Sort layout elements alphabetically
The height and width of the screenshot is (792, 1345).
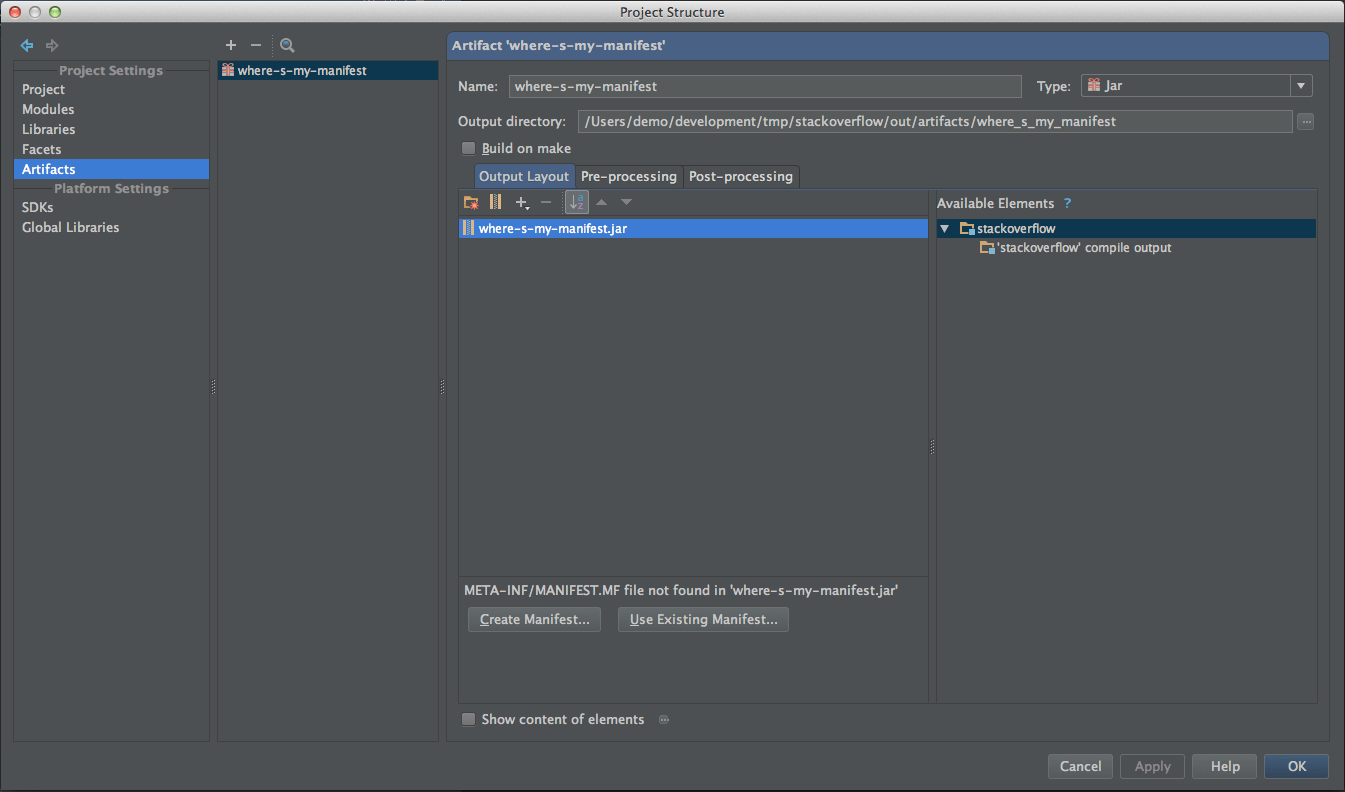click(576, 201)
